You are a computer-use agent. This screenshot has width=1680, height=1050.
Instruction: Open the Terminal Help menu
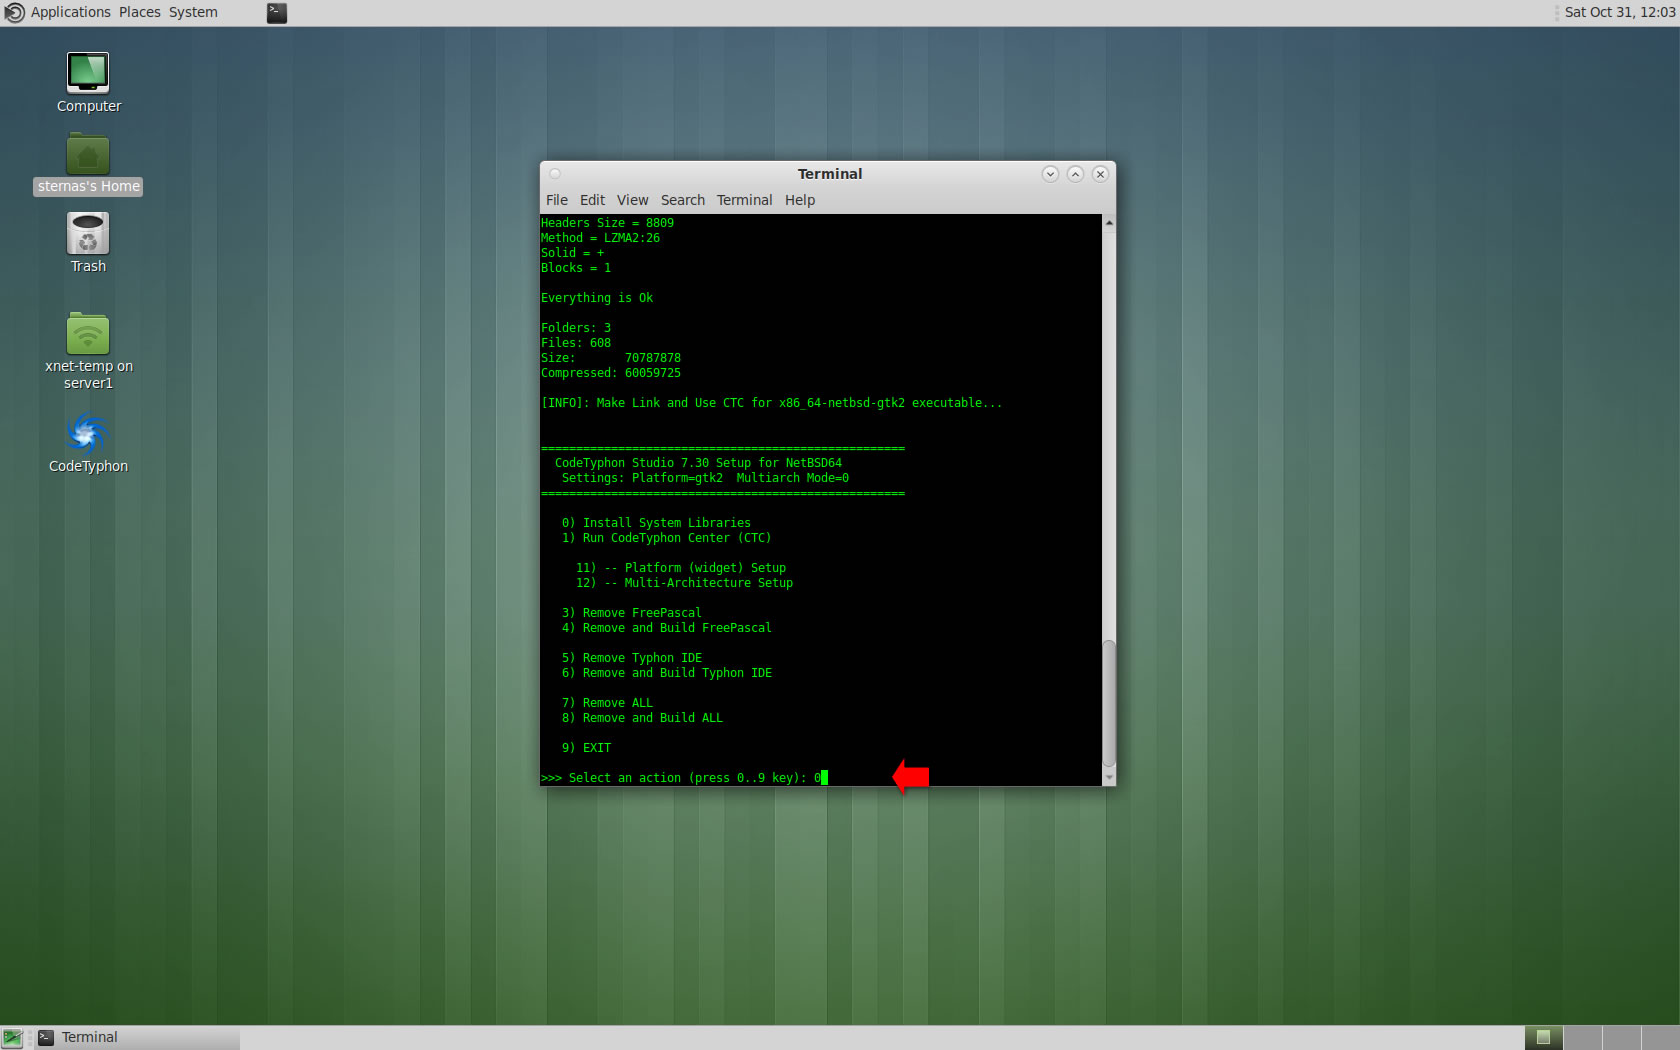(x=800, y=200)
